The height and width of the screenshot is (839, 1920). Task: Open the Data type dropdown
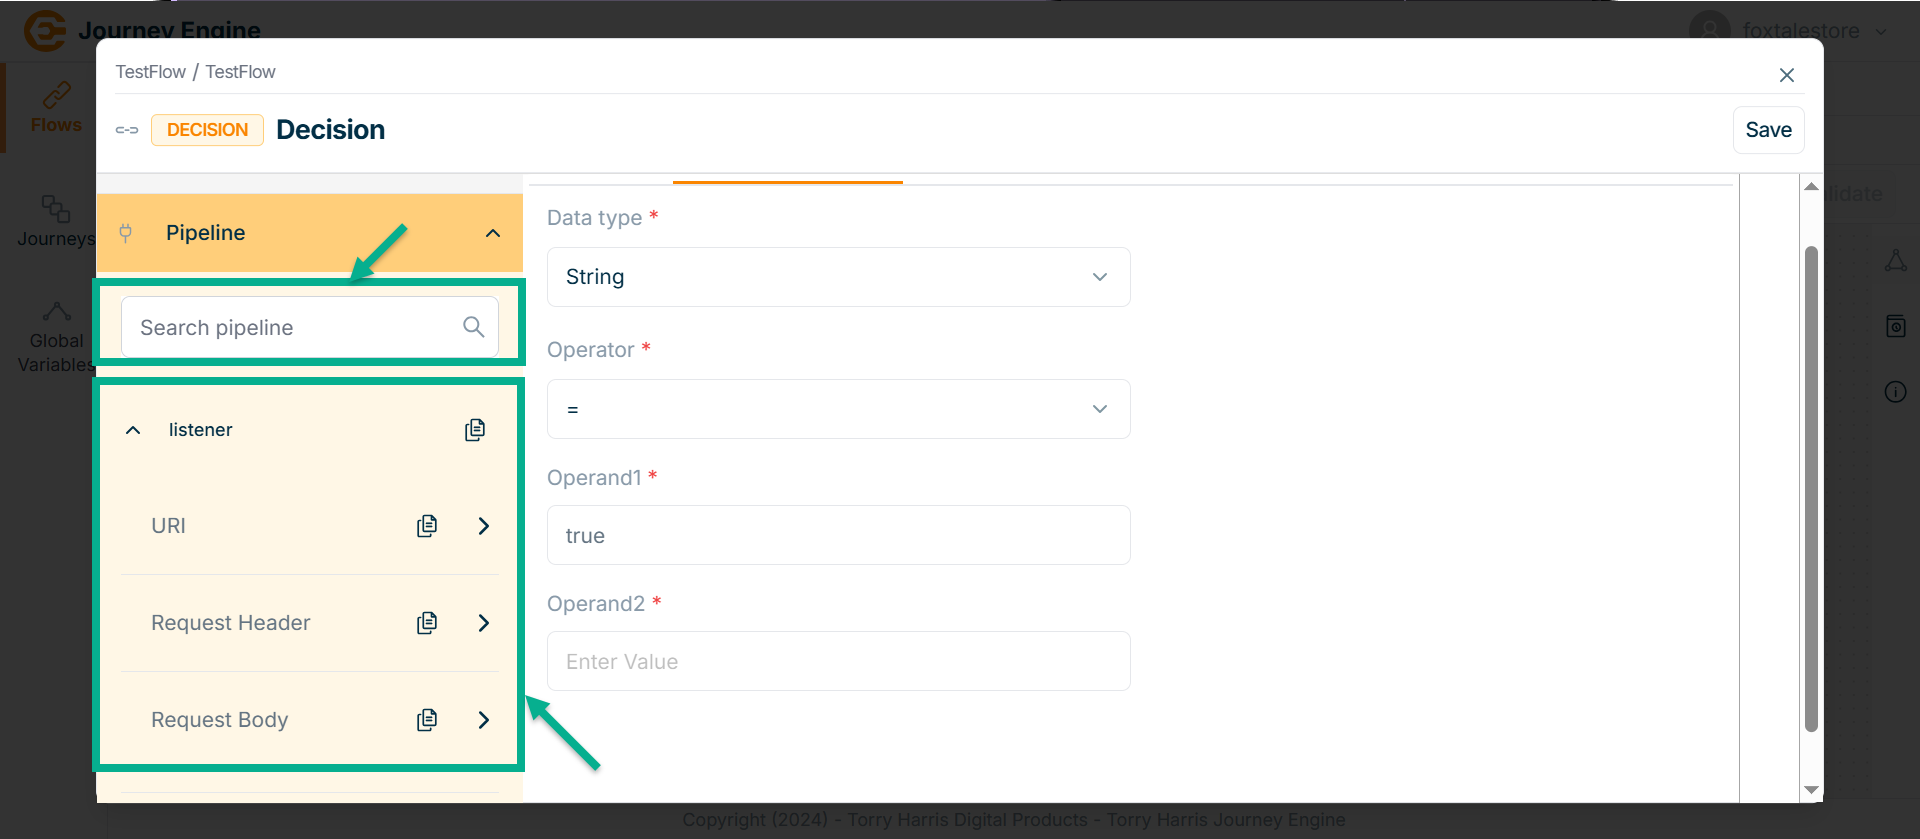(x=838, y=277)
